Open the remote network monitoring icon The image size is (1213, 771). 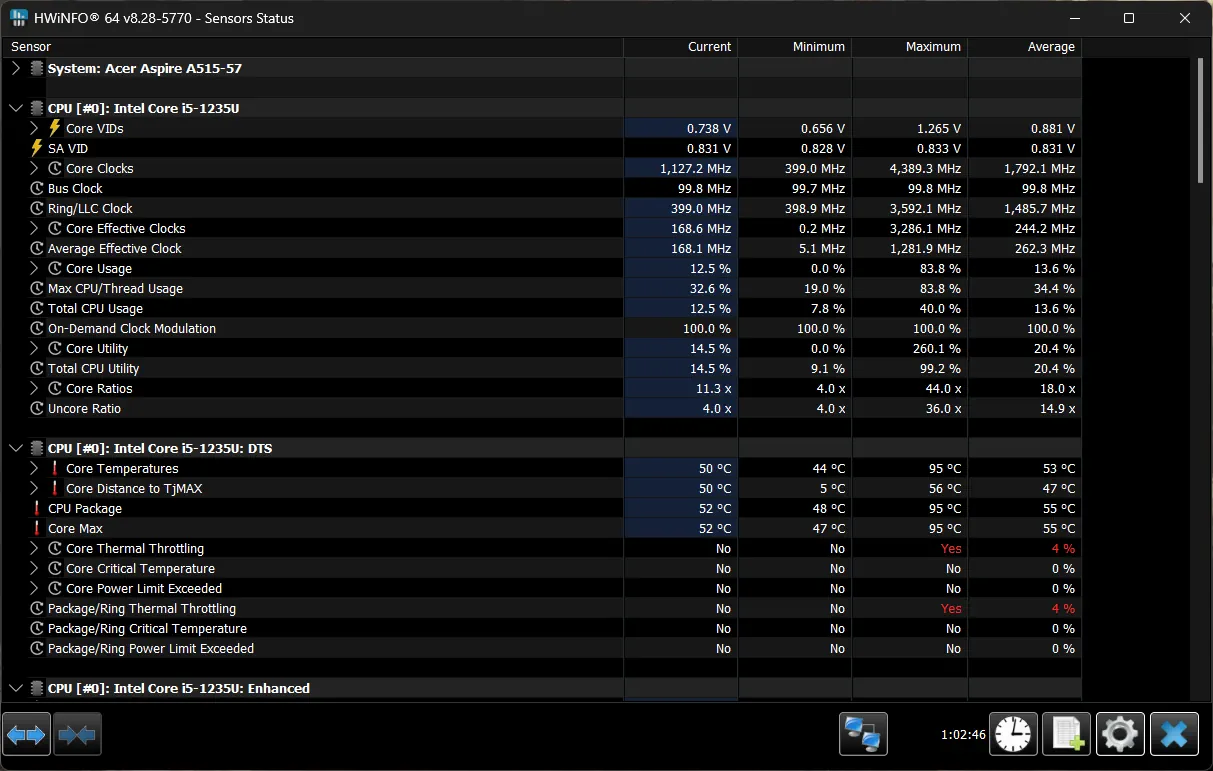tap(863, 735)
